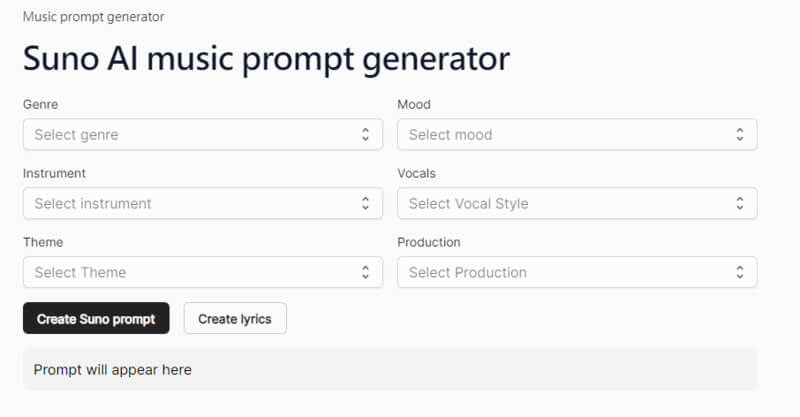Click the Genre field label
800x417 pixels.
click(40, 104)
